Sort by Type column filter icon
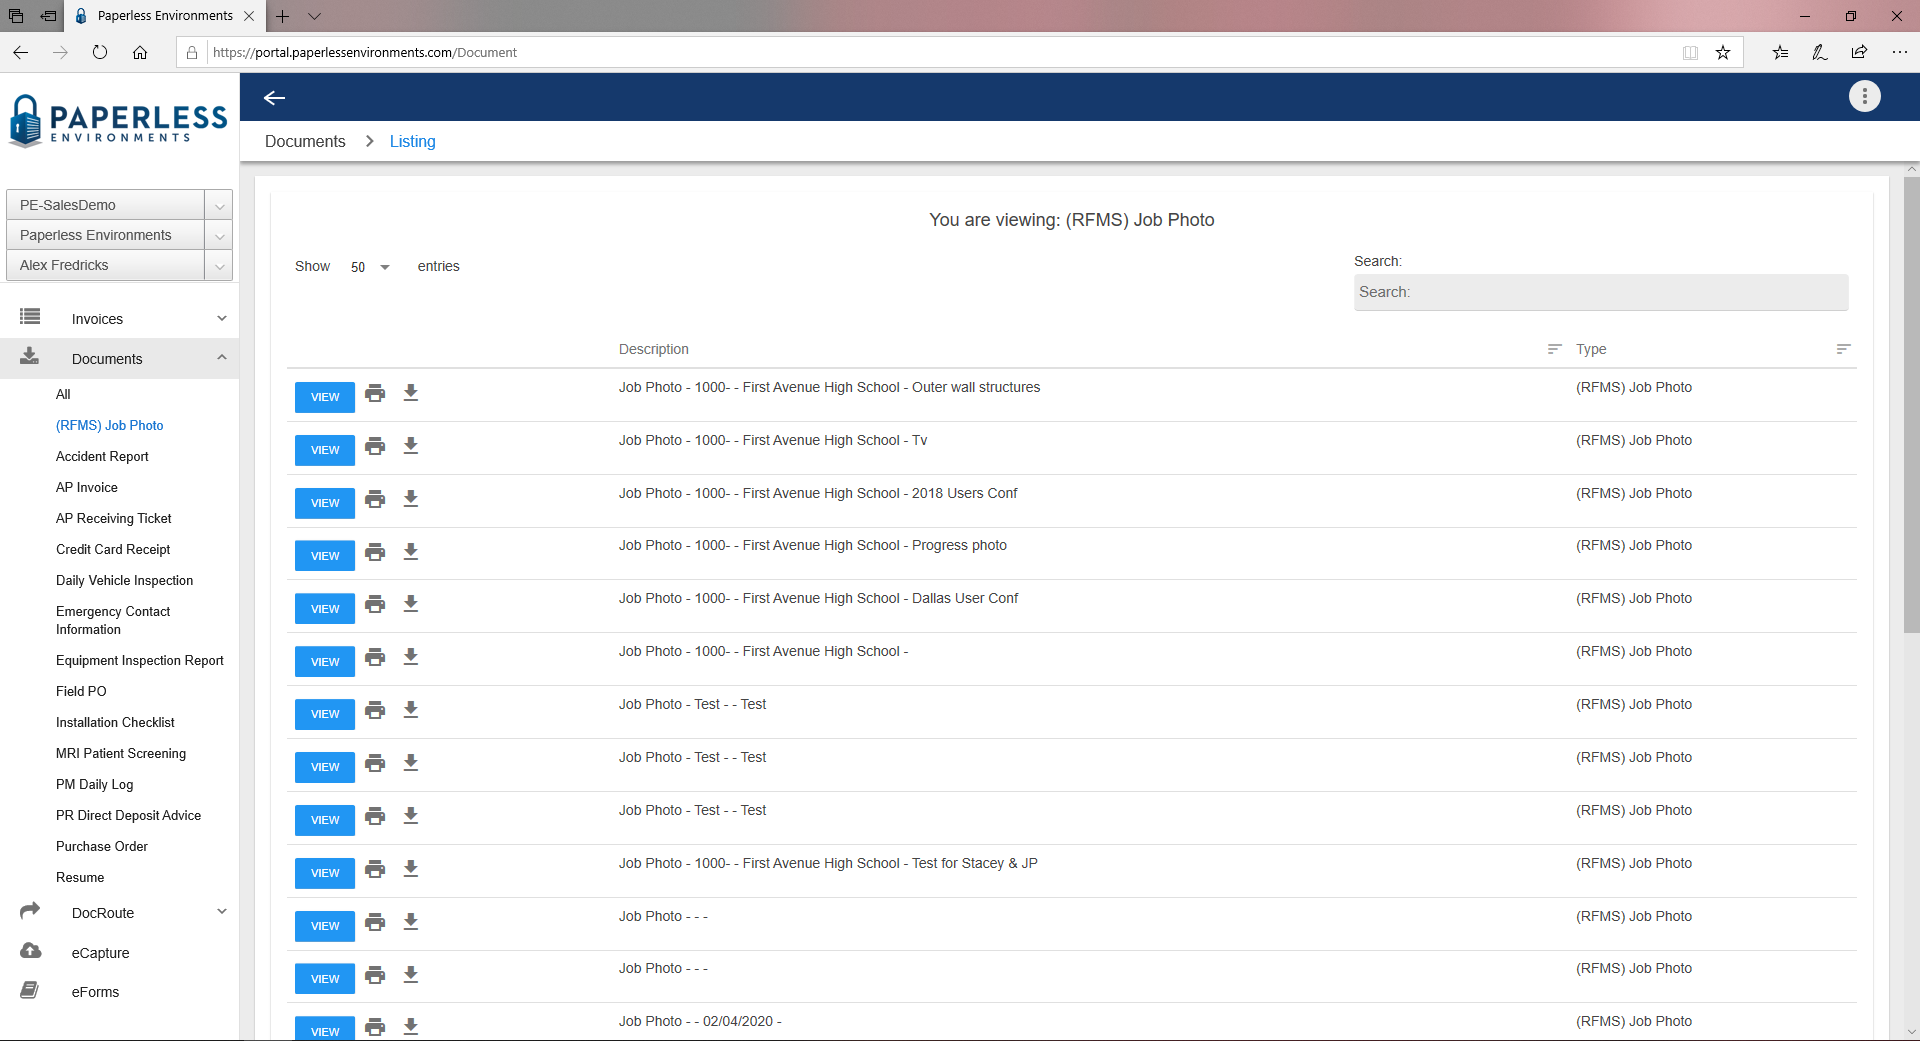 pyautogui.click(x=1844, y=349)
